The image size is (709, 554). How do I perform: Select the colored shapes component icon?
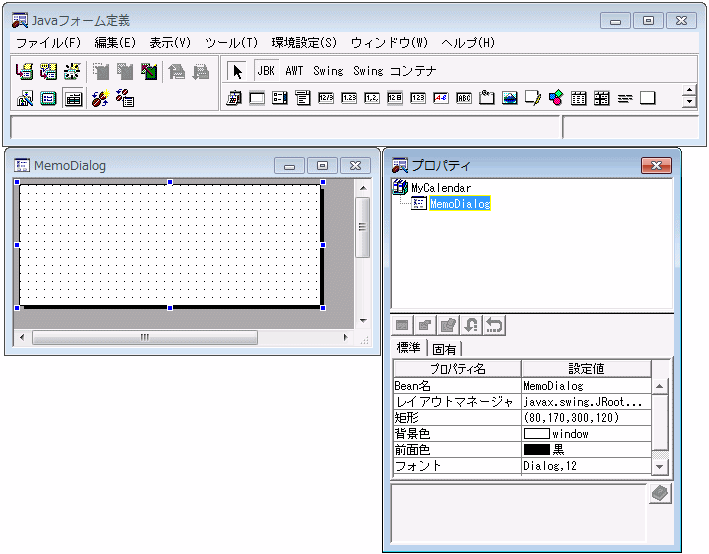click(556, 98)
